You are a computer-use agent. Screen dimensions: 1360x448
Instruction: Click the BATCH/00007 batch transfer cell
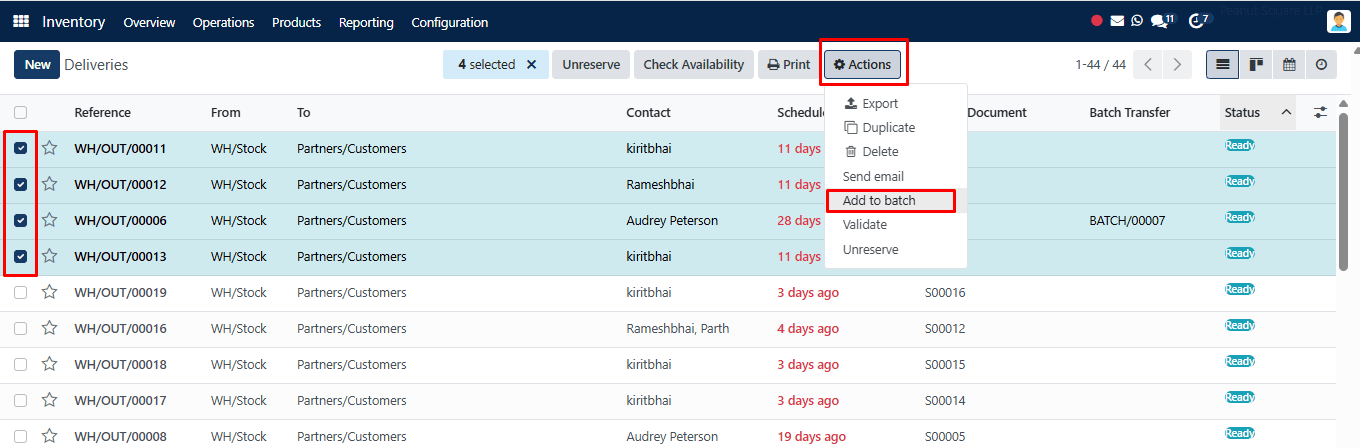(x=1127, y=220)
